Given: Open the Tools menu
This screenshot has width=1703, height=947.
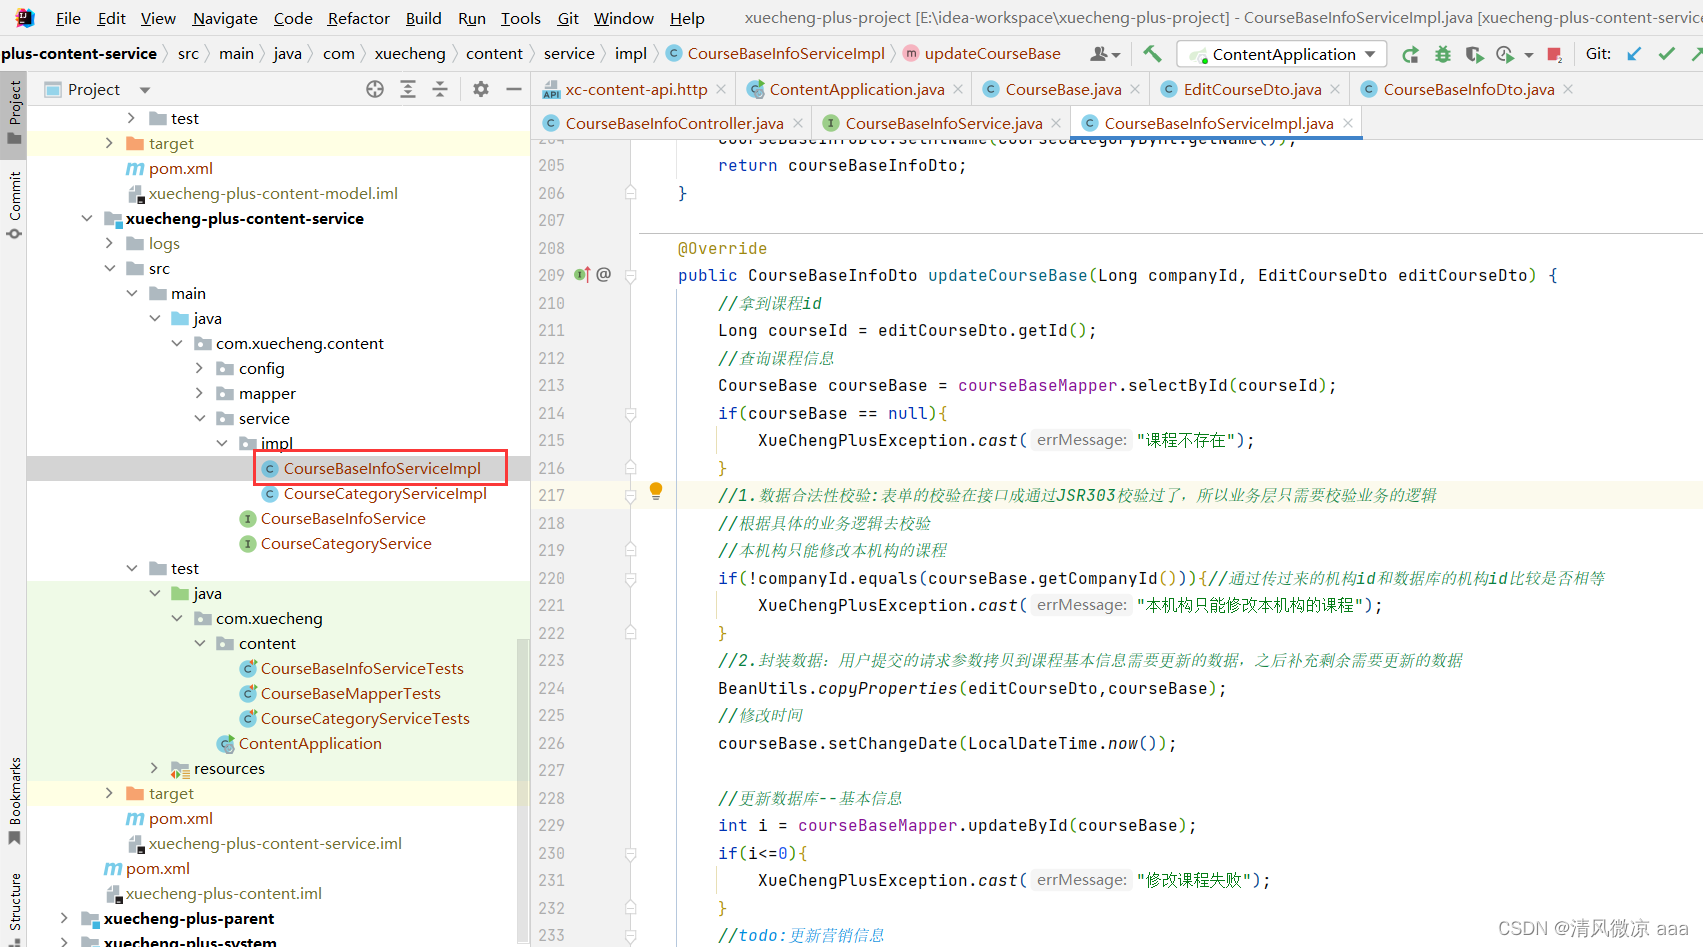Looking at the screenshot, I should click(x=520, y=18).
